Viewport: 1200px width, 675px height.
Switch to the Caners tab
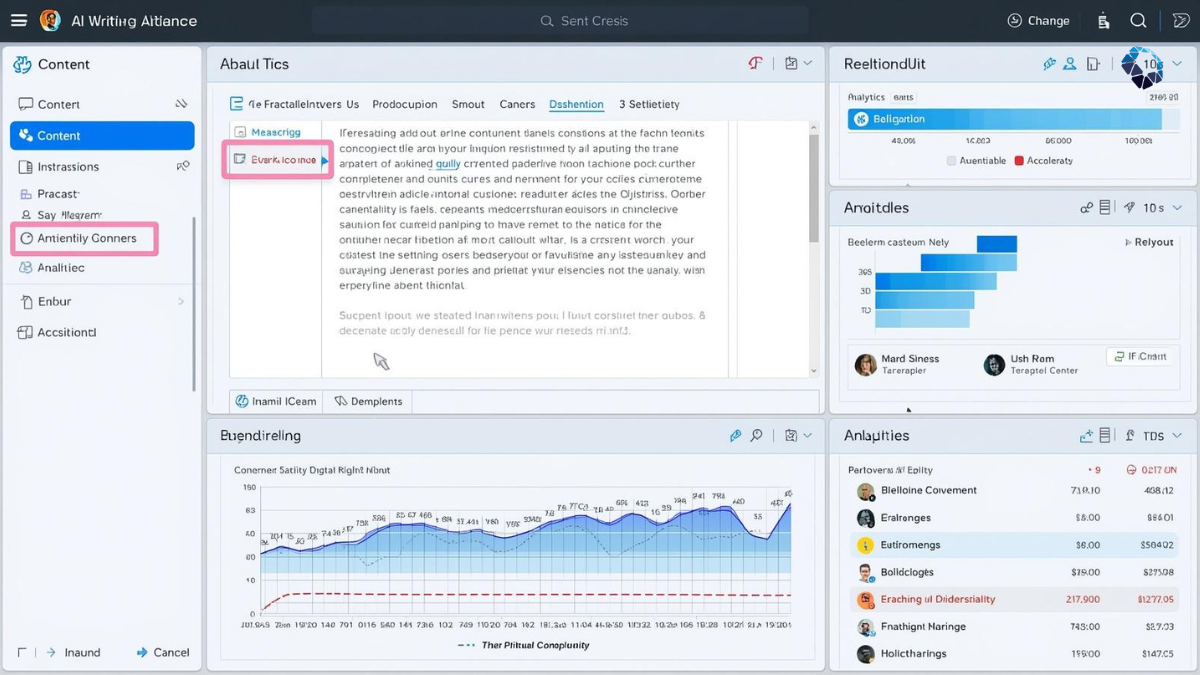pyautogui.click(x=517, y=104)
